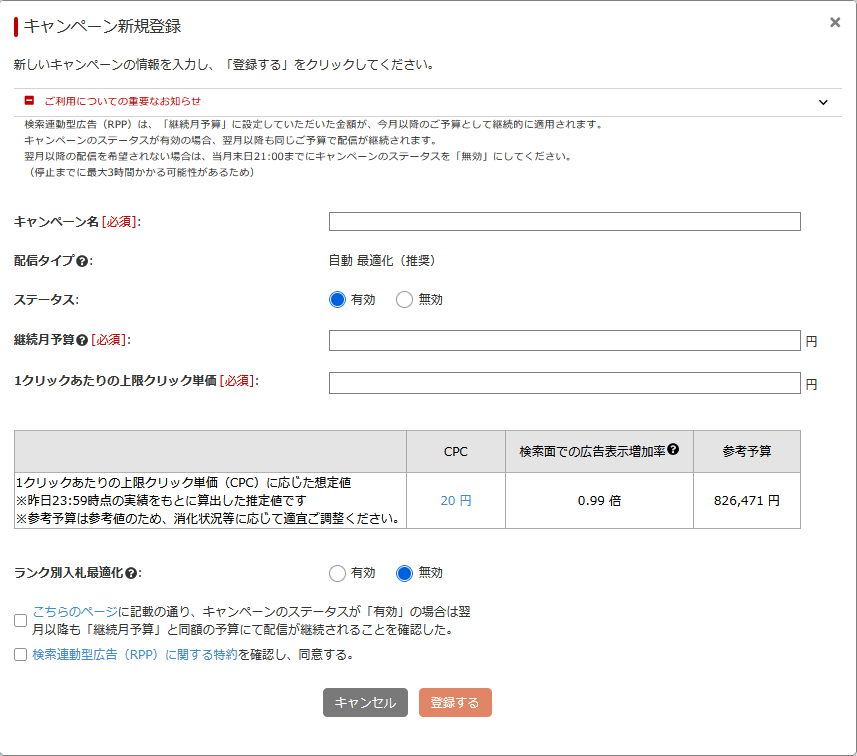This screenshot has width=857, height=756.
Task: Check the budget continuation confirmation checkbox
Action: click(x=18, y=620)
